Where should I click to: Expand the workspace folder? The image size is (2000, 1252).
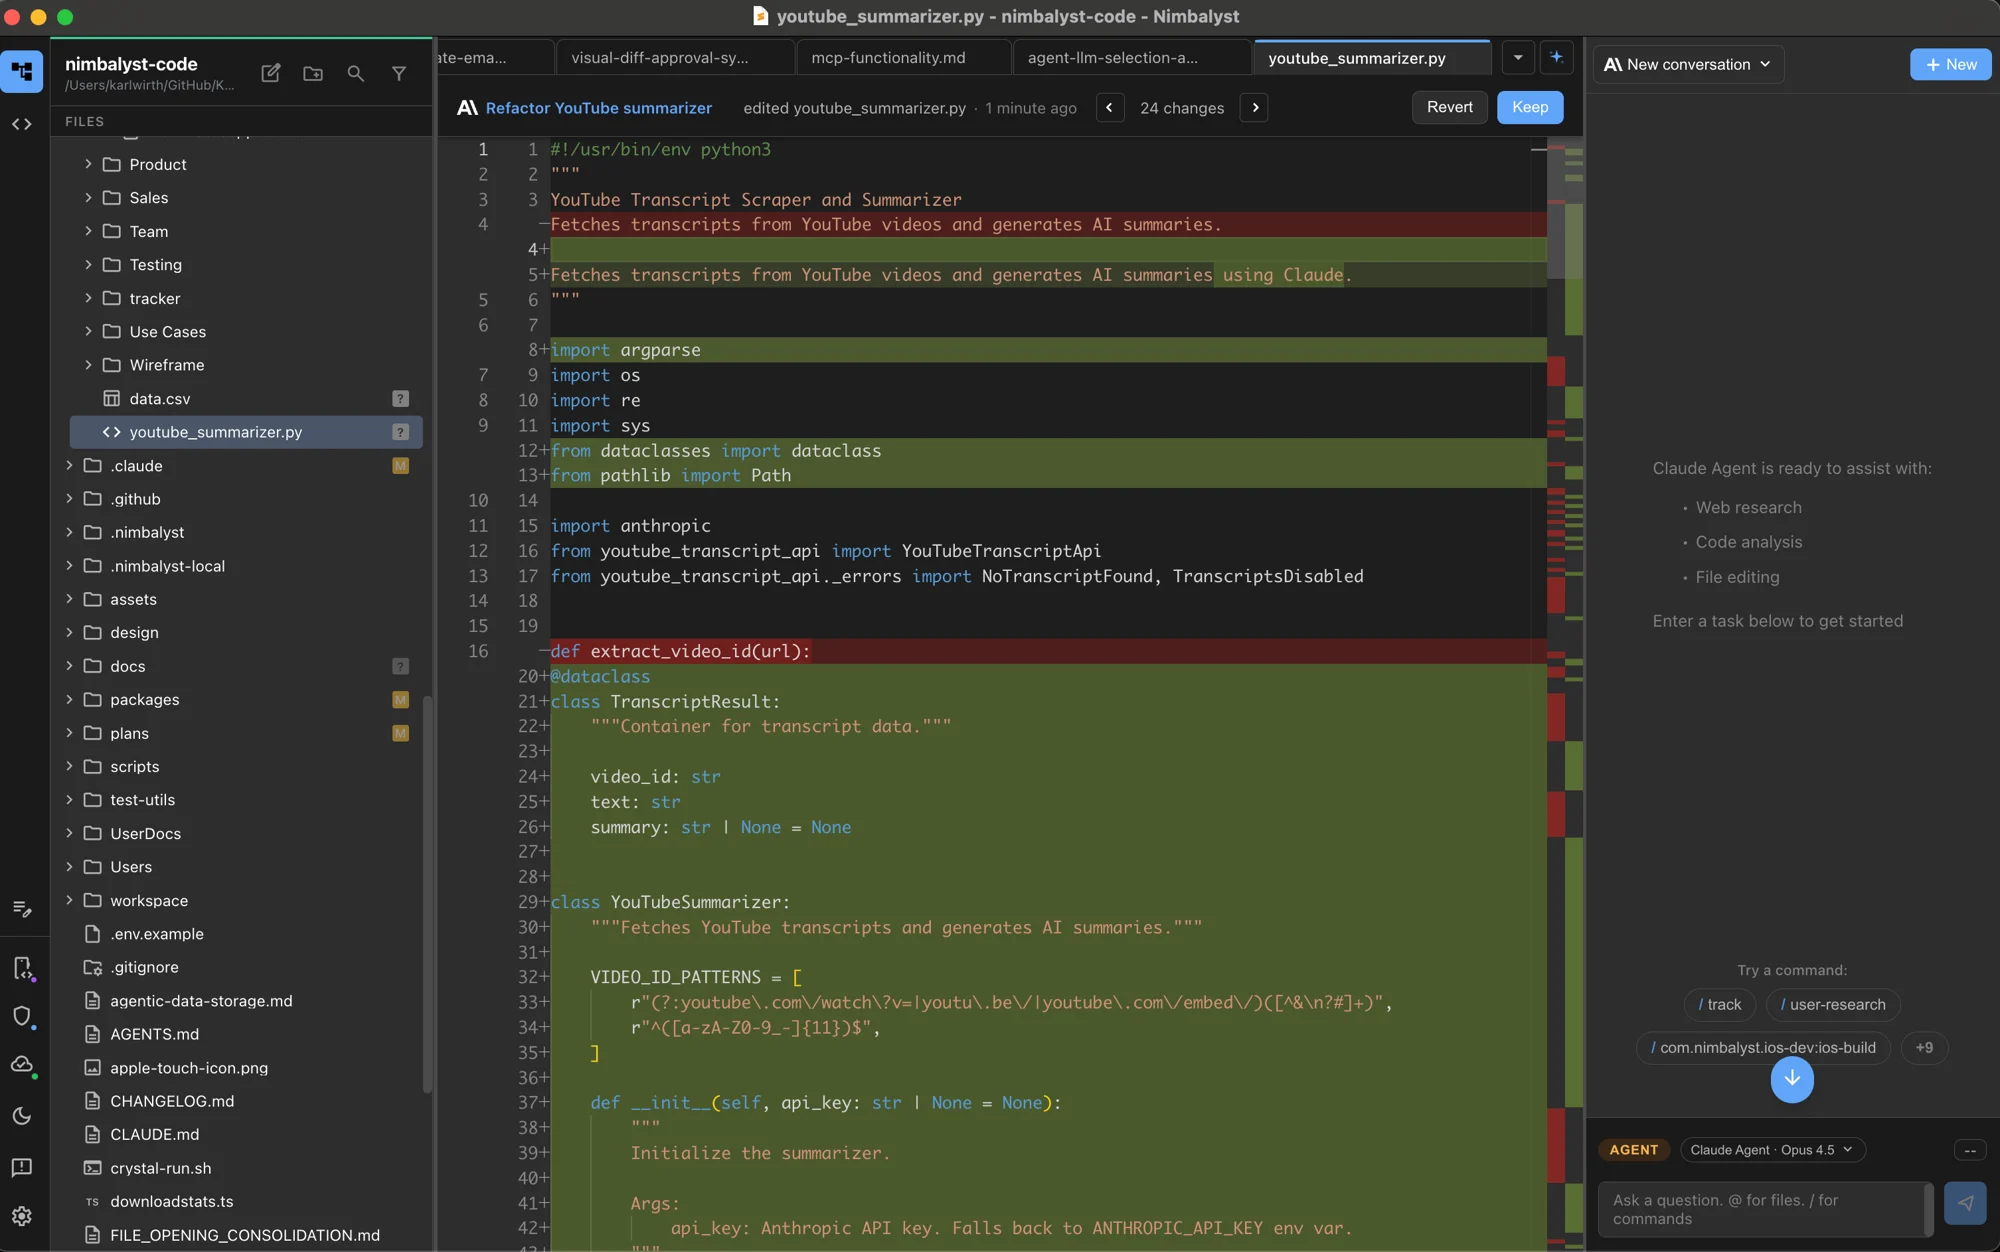pos(69,900)
